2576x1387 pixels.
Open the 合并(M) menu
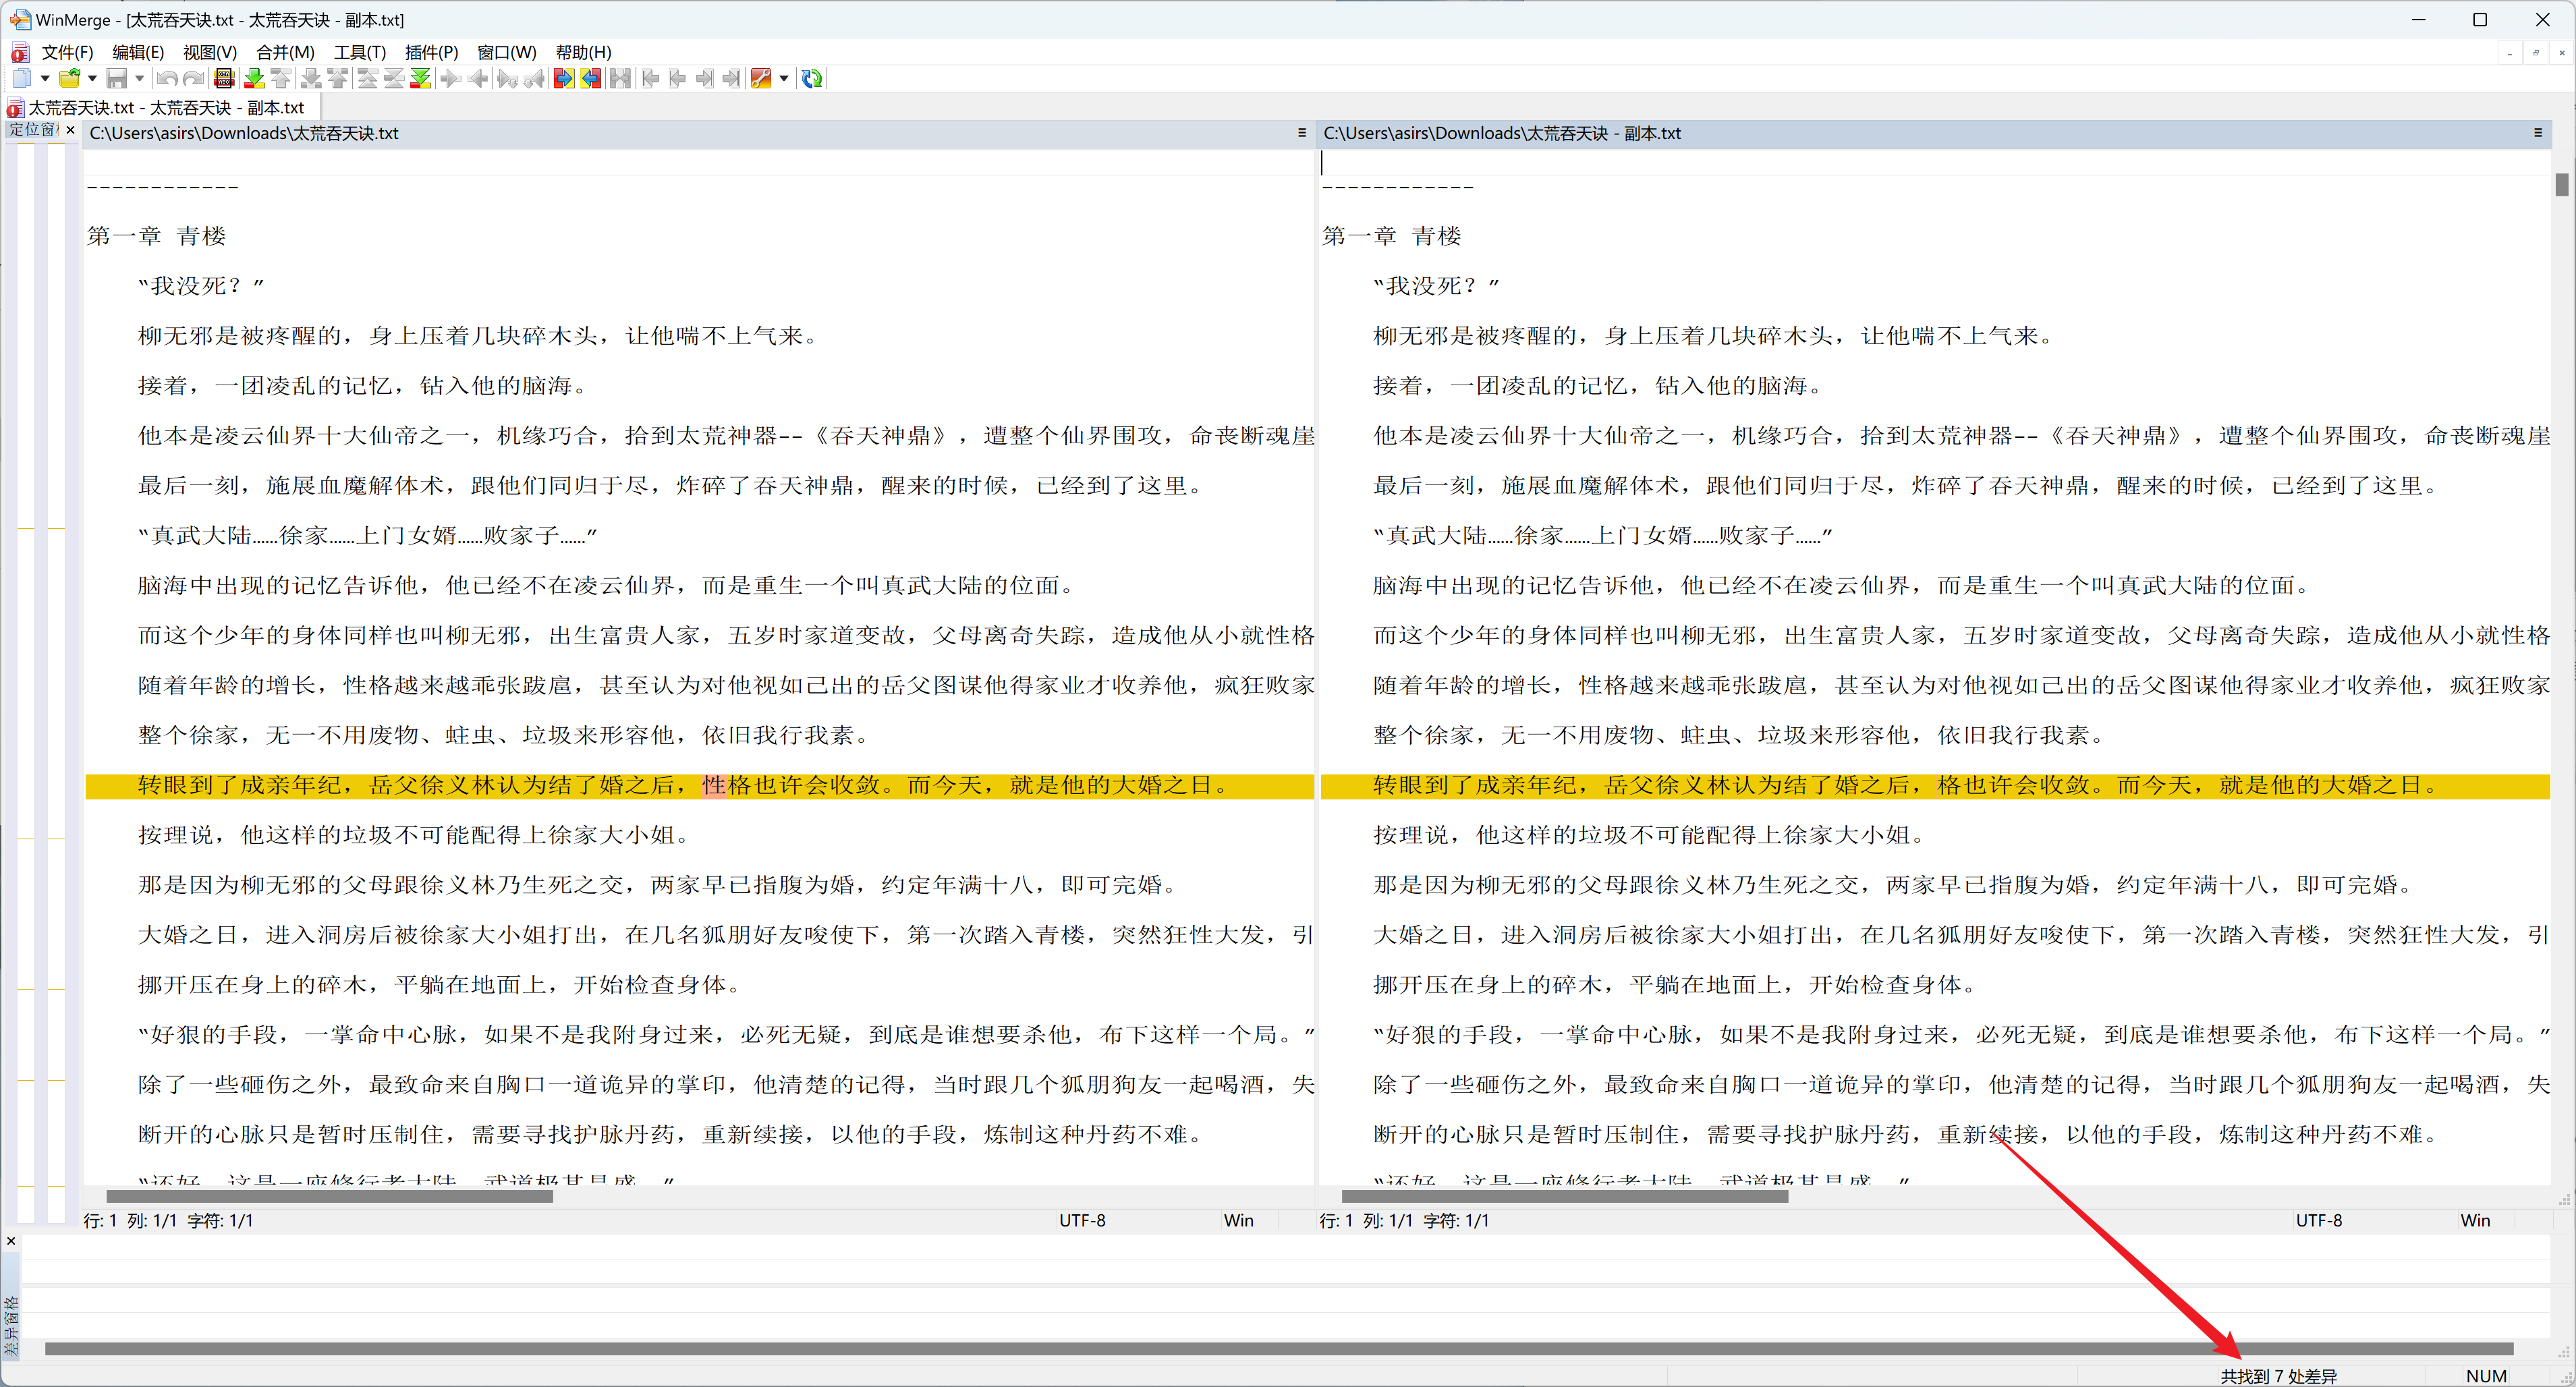(285, 52)
